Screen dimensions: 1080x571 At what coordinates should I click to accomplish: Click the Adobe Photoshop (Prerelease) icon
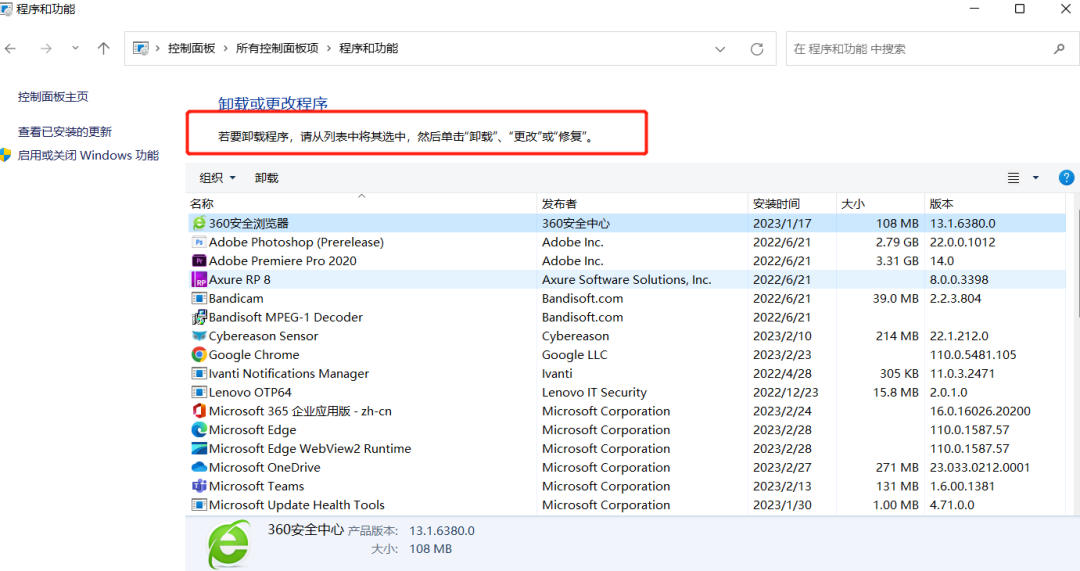pos(198,242)
